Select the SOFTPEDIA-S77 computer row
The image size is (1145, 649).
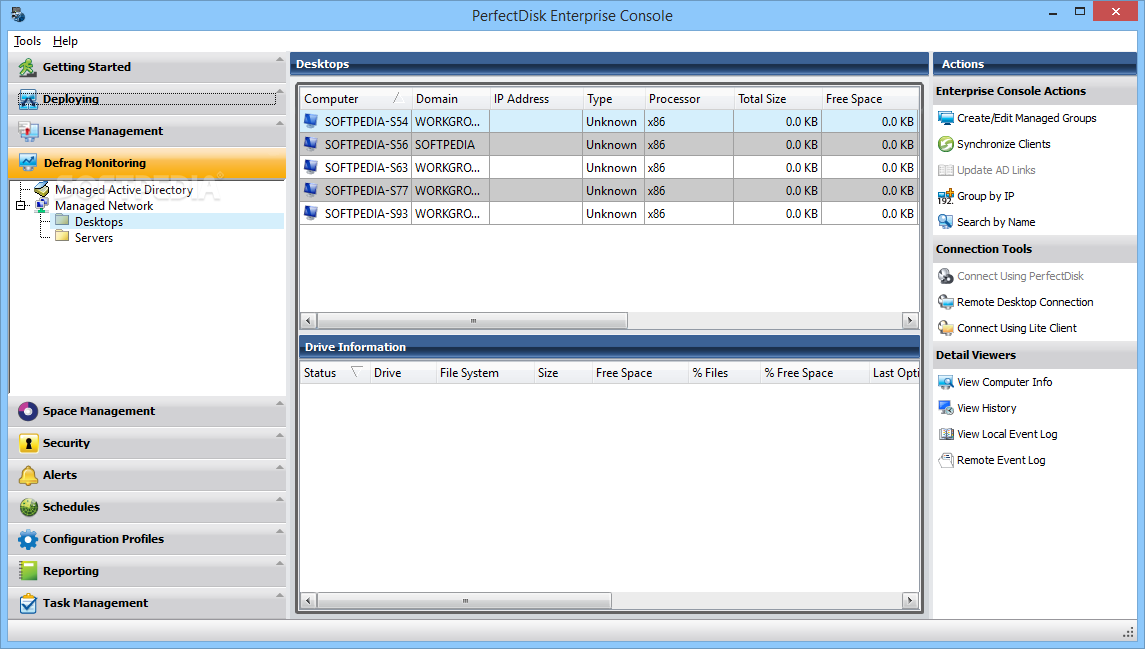(x=608, y=191)
